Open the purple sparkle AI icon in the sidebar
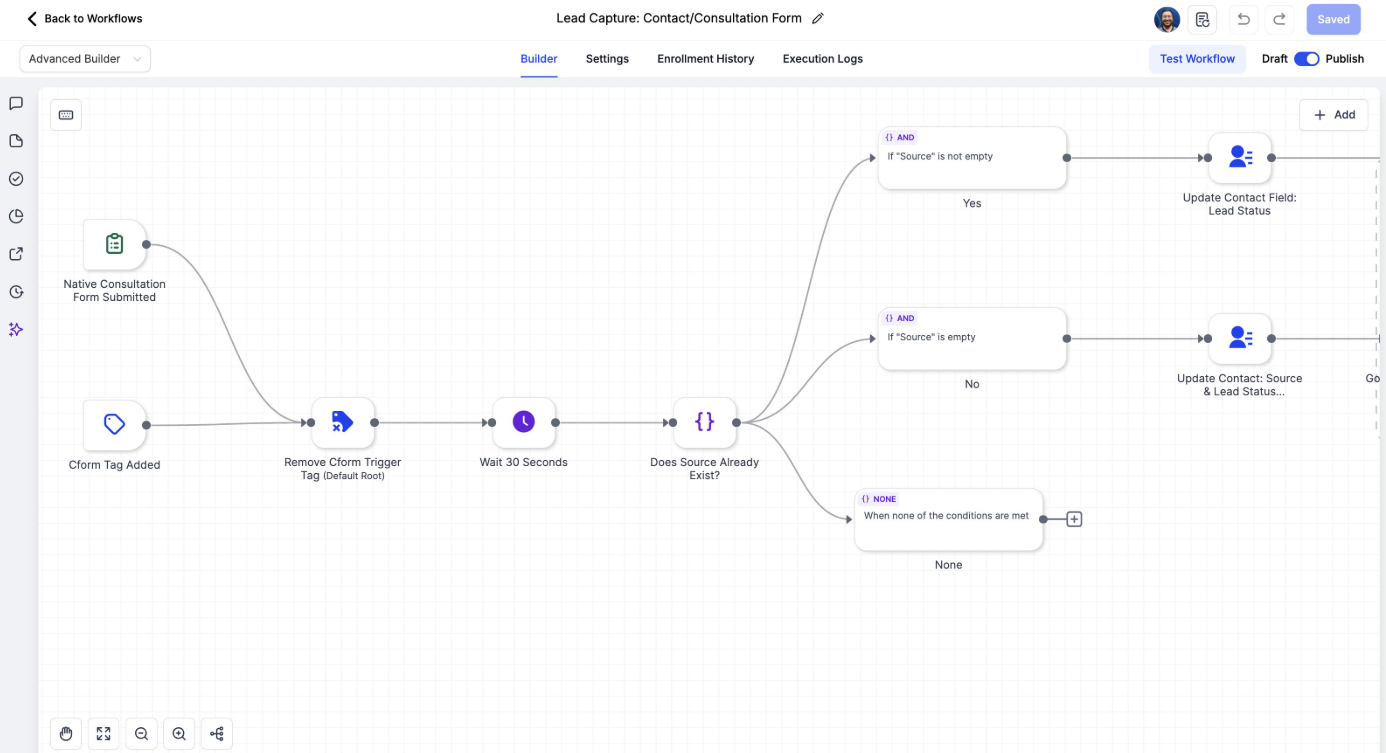1386x753 pixels. point(16,329)
